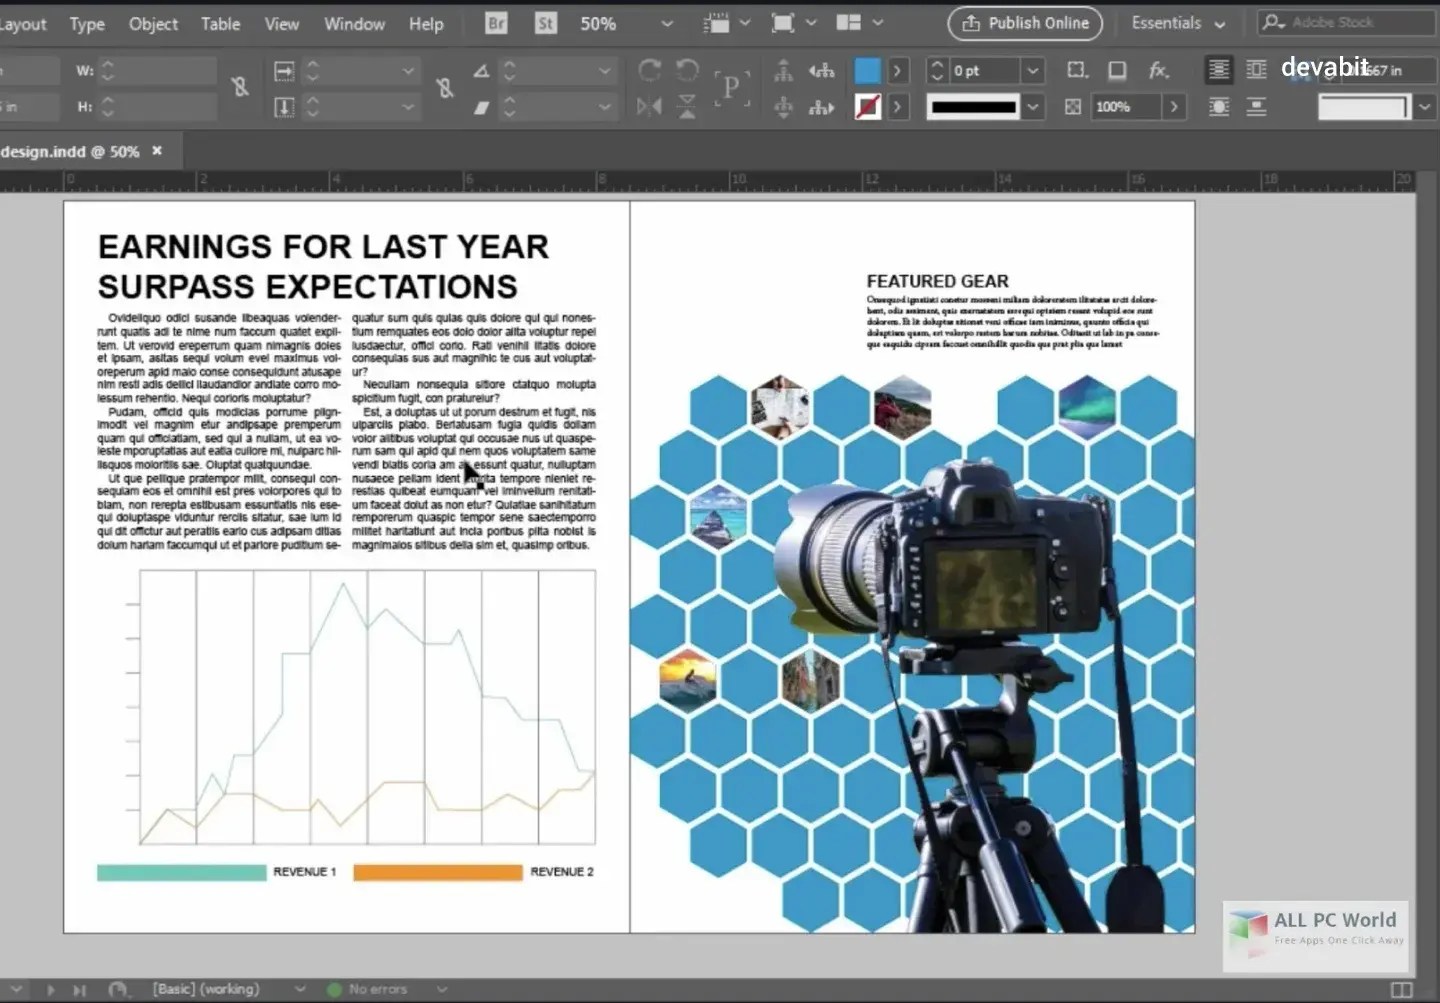
Task: Click the Flip Horizontal icon
Action: click(x=649, y=106)
